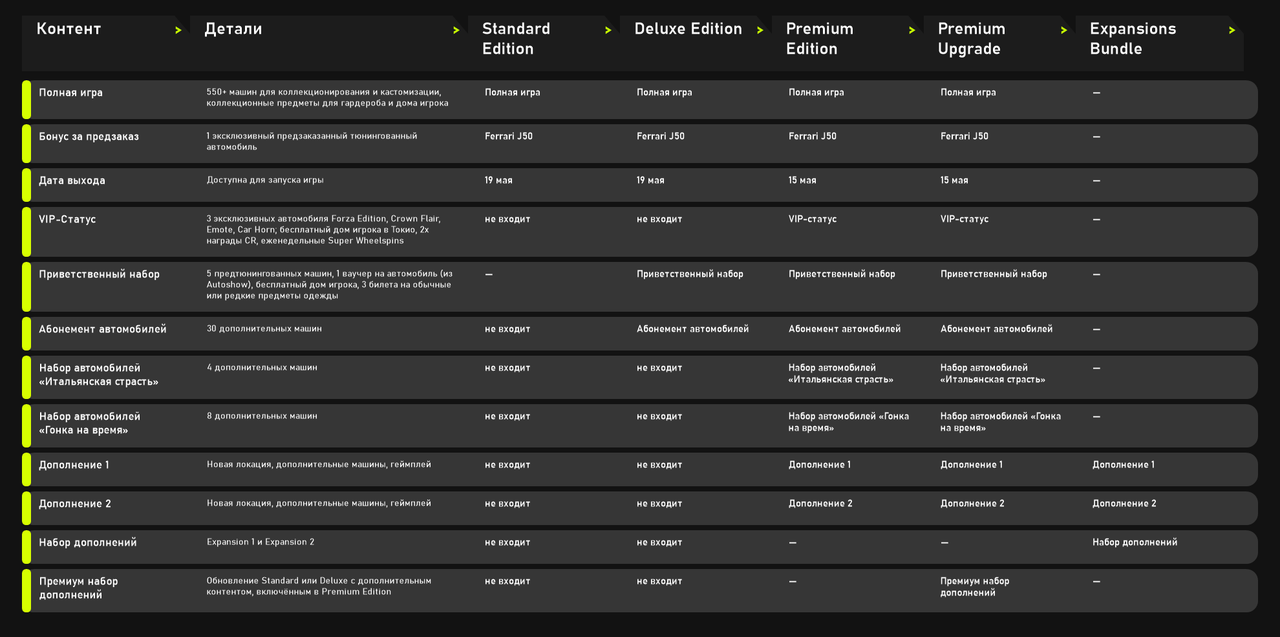The width and height of the screenshot is (1280, 637).
Task: Expand the Standard Edition column arrow
Action: [608, 30]
